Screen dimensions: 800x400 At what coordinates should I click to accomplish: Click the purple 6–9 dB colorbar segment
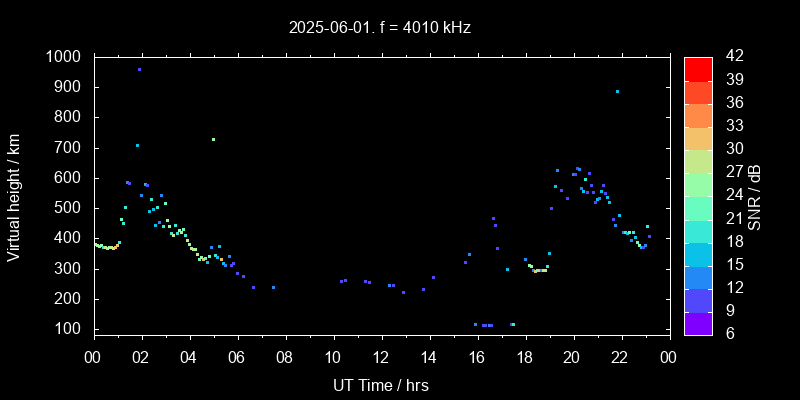[698, 322]
